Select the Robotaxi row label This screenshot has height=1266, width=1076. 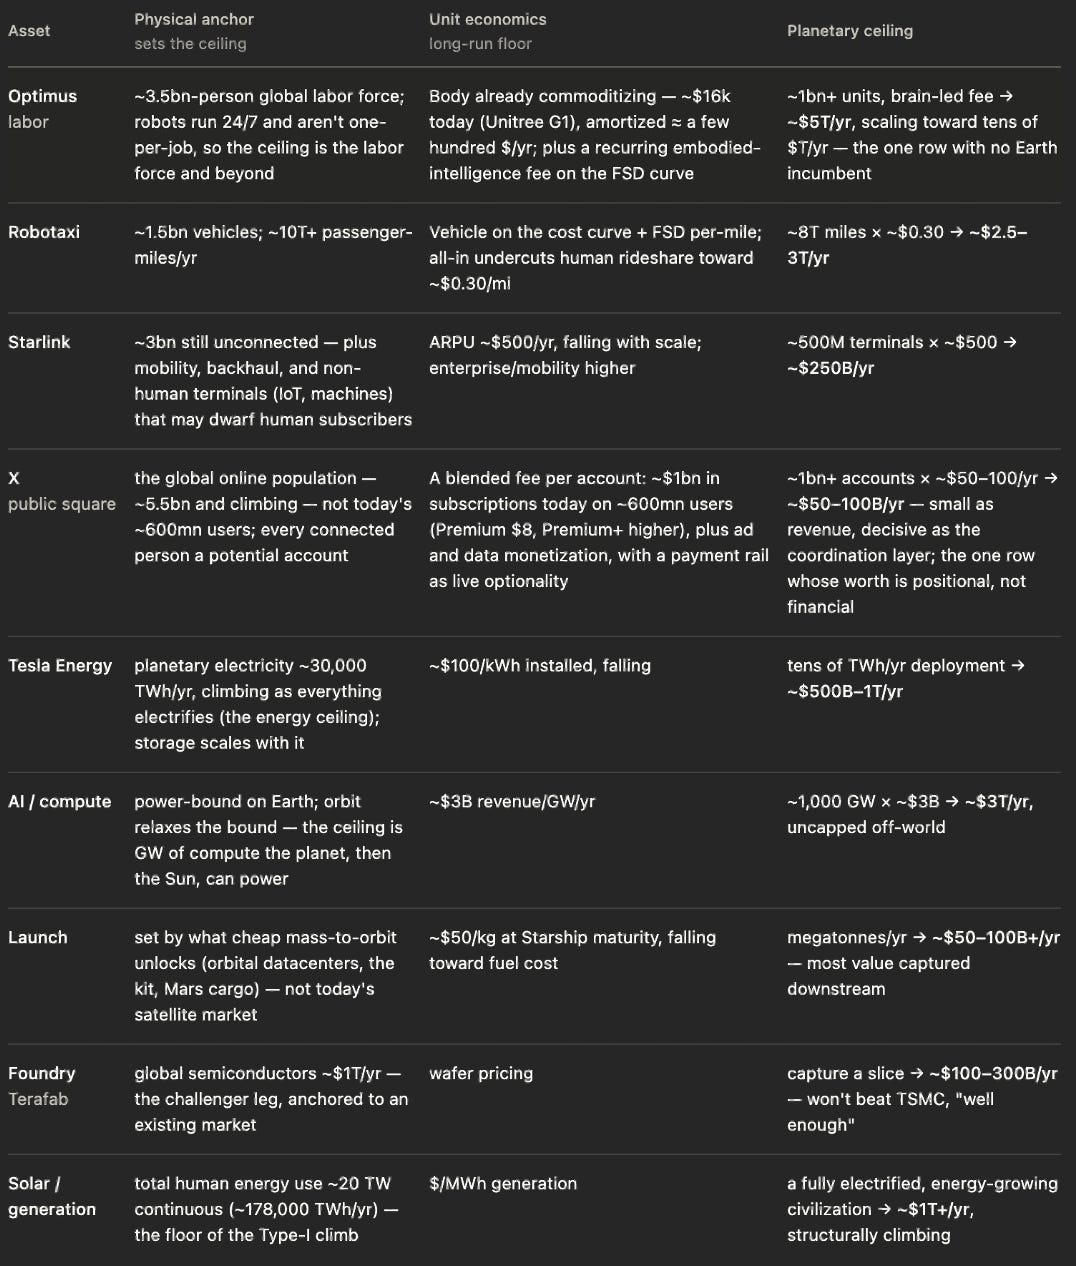tap(44, 232)
